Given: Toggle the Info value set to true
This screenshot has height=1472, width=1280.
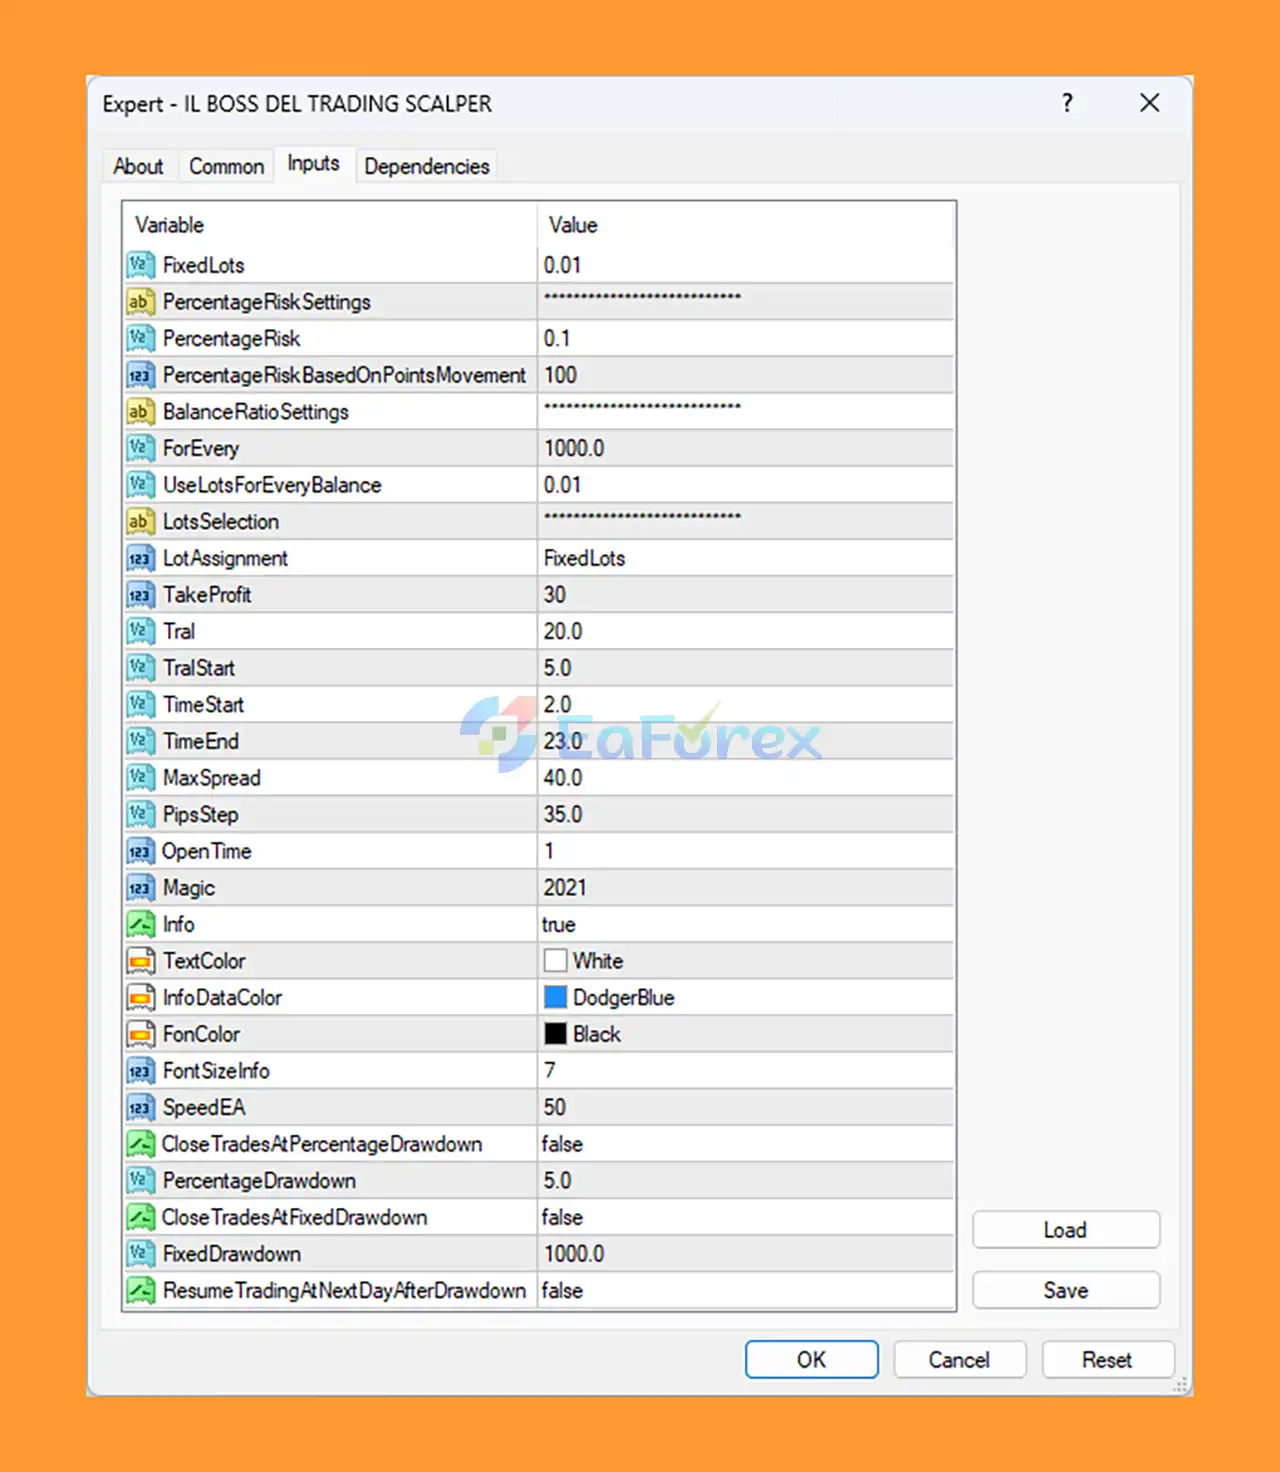Looking at the screenshot, I should tap(745, 925).
